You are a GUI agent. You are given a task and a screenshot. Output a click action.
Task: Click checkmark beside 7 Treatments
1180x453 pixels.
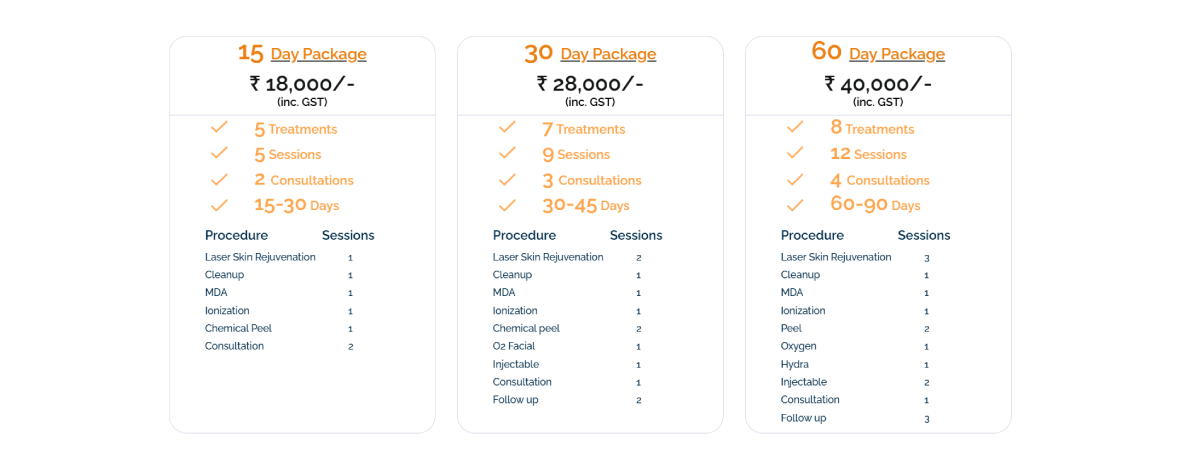(507, 128)
